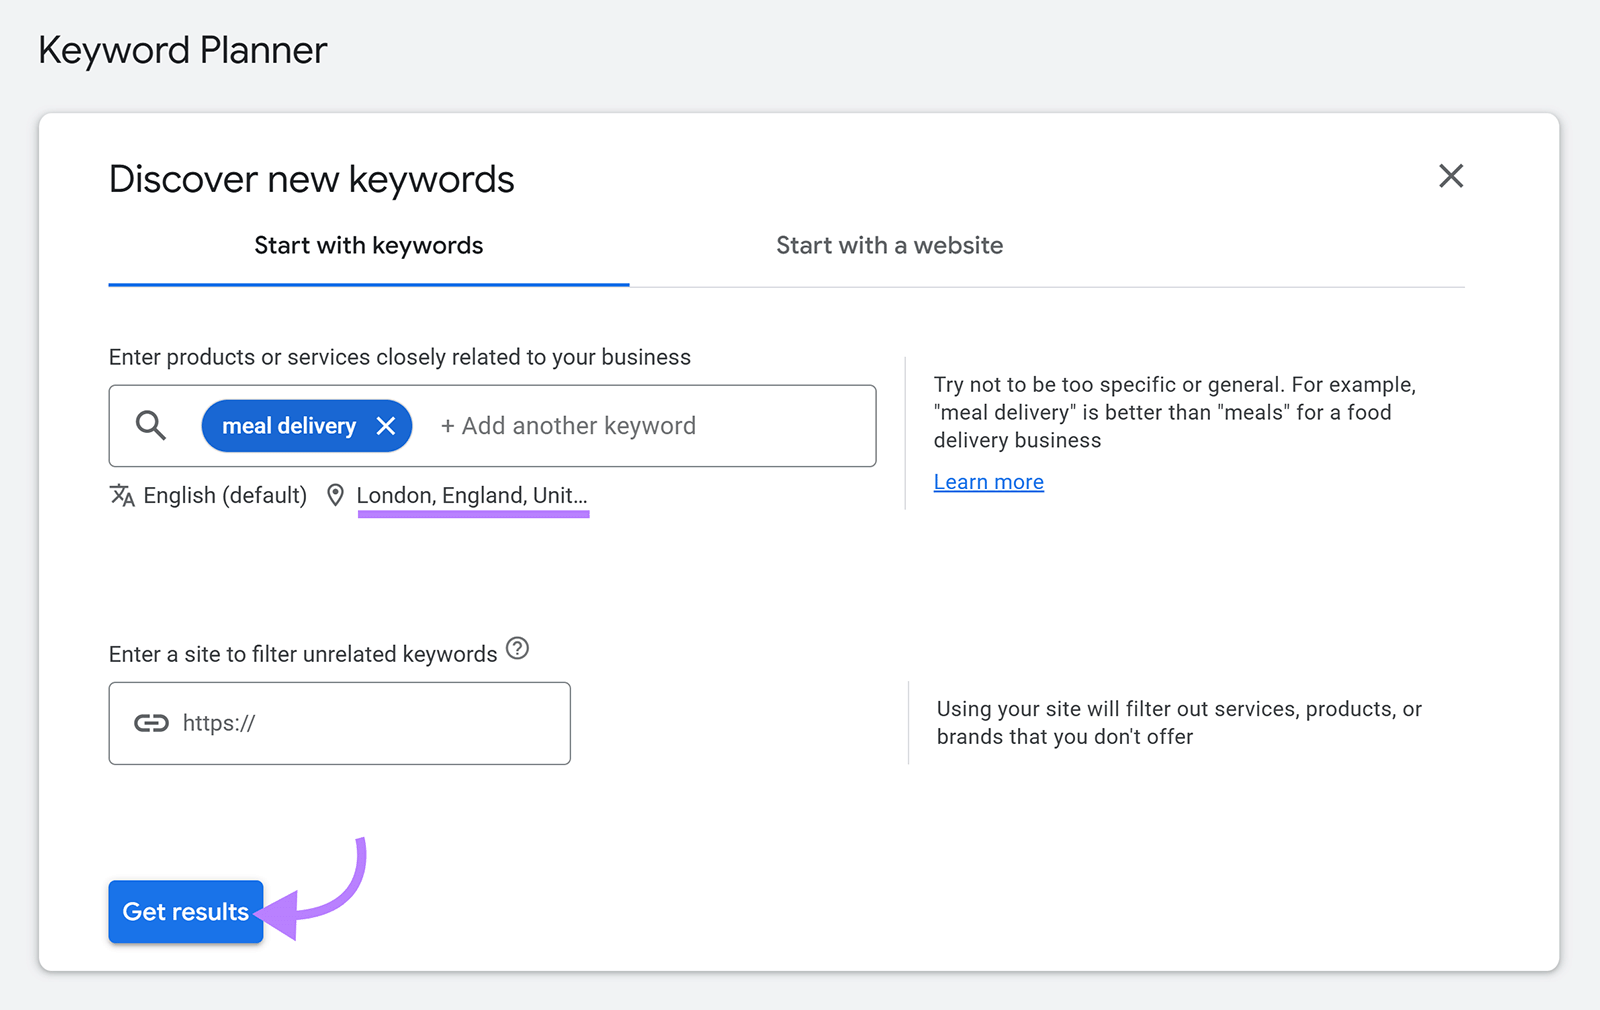
Task: Select the "Start with keywords" tab
Action: coord(368,246)
